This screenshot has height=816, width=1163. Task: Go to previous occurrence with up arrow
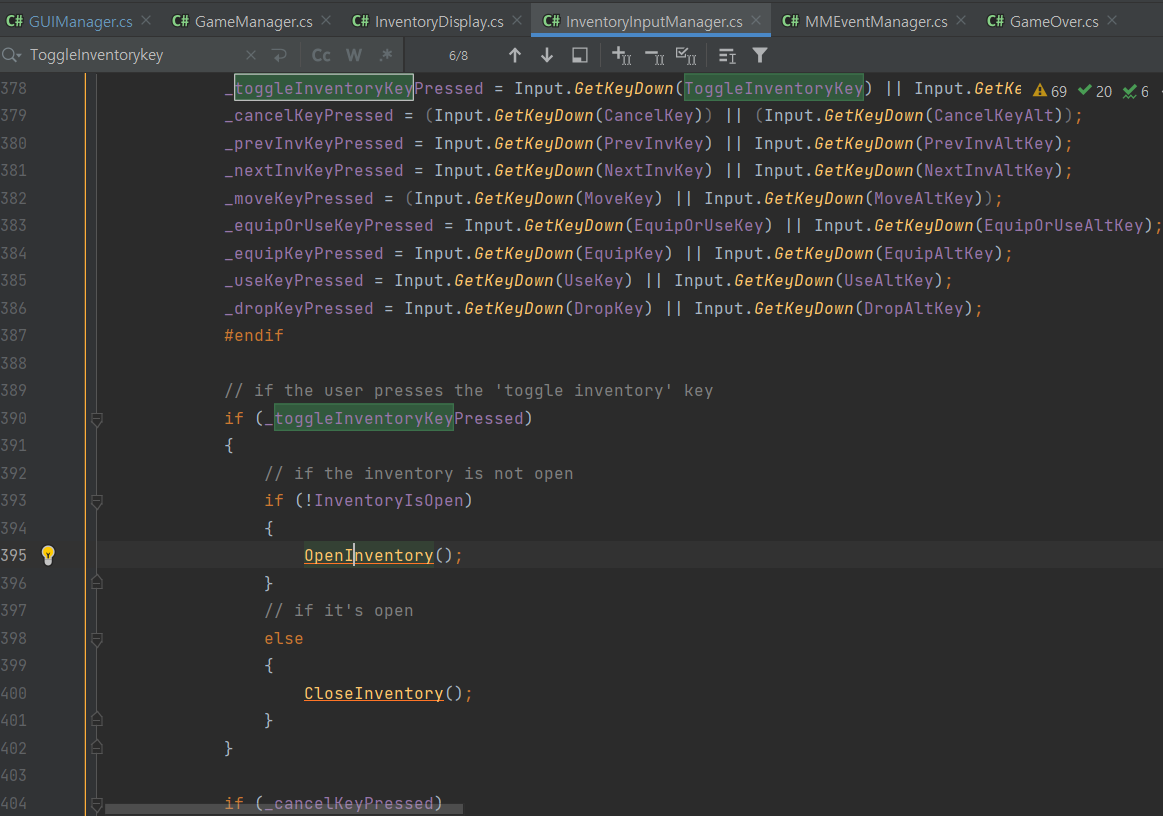[x=515, y=55]
